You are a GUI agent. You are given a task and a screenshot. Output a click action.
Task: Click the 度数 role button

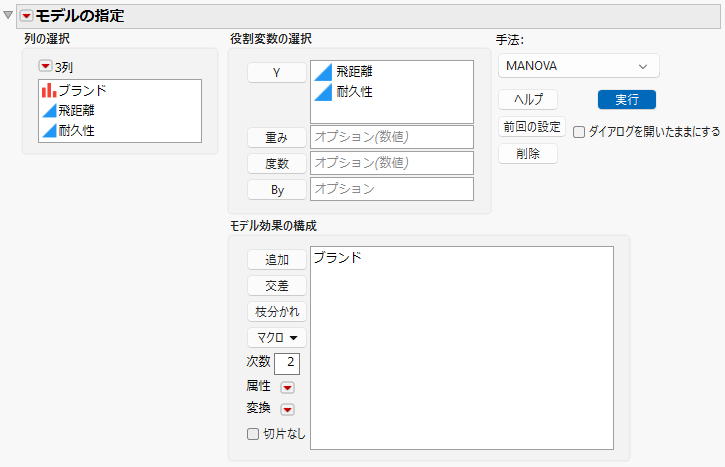tap(276, 163)
